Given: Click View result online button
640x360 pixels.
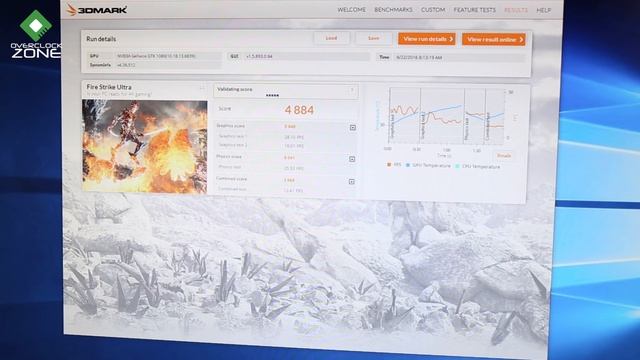Looking at the screenshot, I should tap(493, 40).
